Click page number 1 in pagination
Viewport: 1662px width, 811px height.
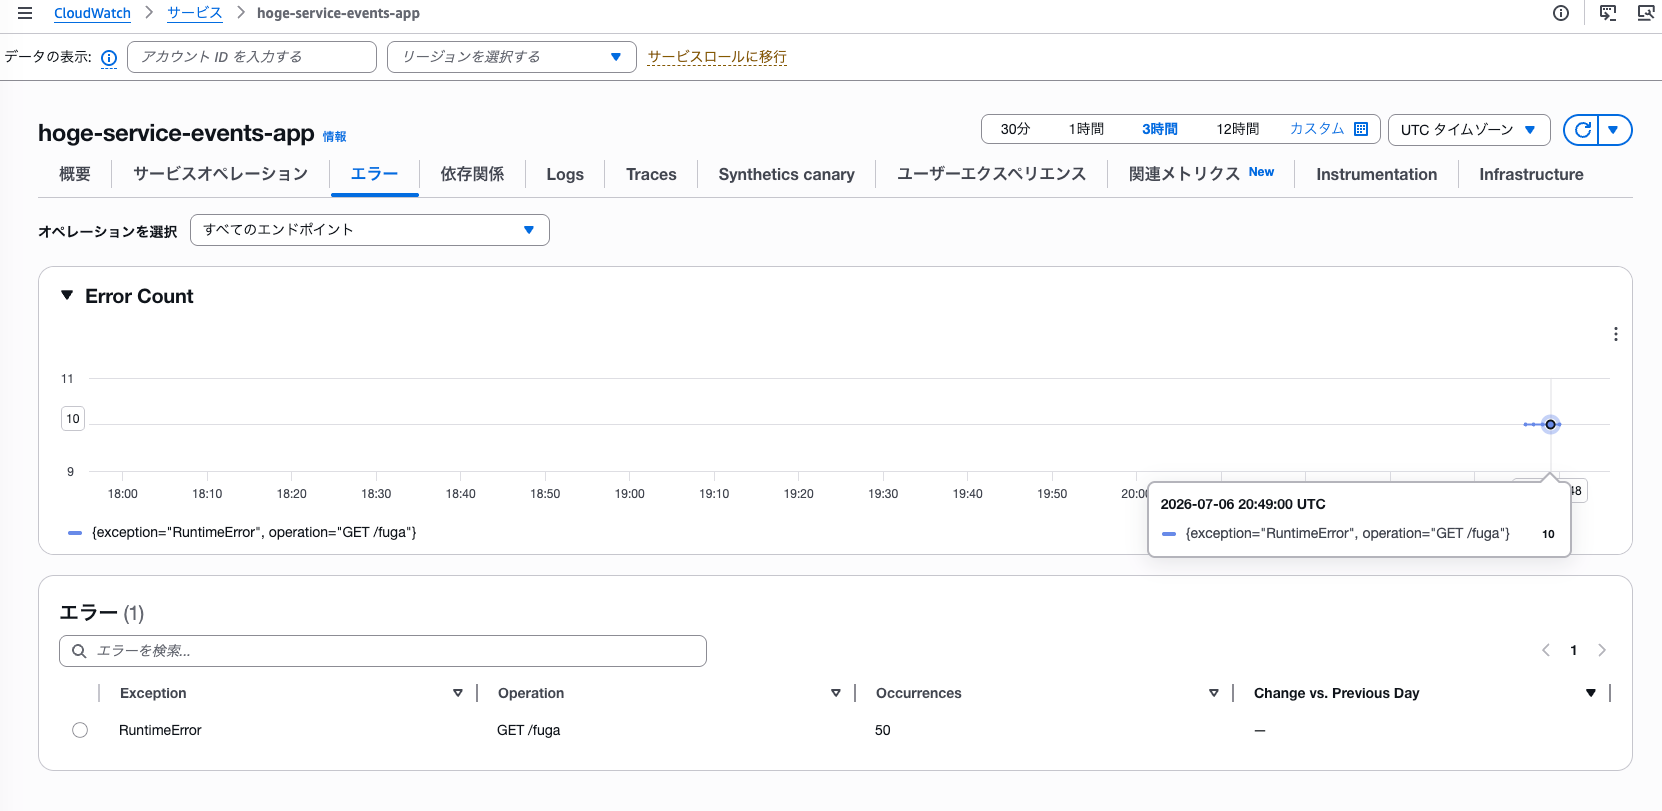(x=1574, y=650)
